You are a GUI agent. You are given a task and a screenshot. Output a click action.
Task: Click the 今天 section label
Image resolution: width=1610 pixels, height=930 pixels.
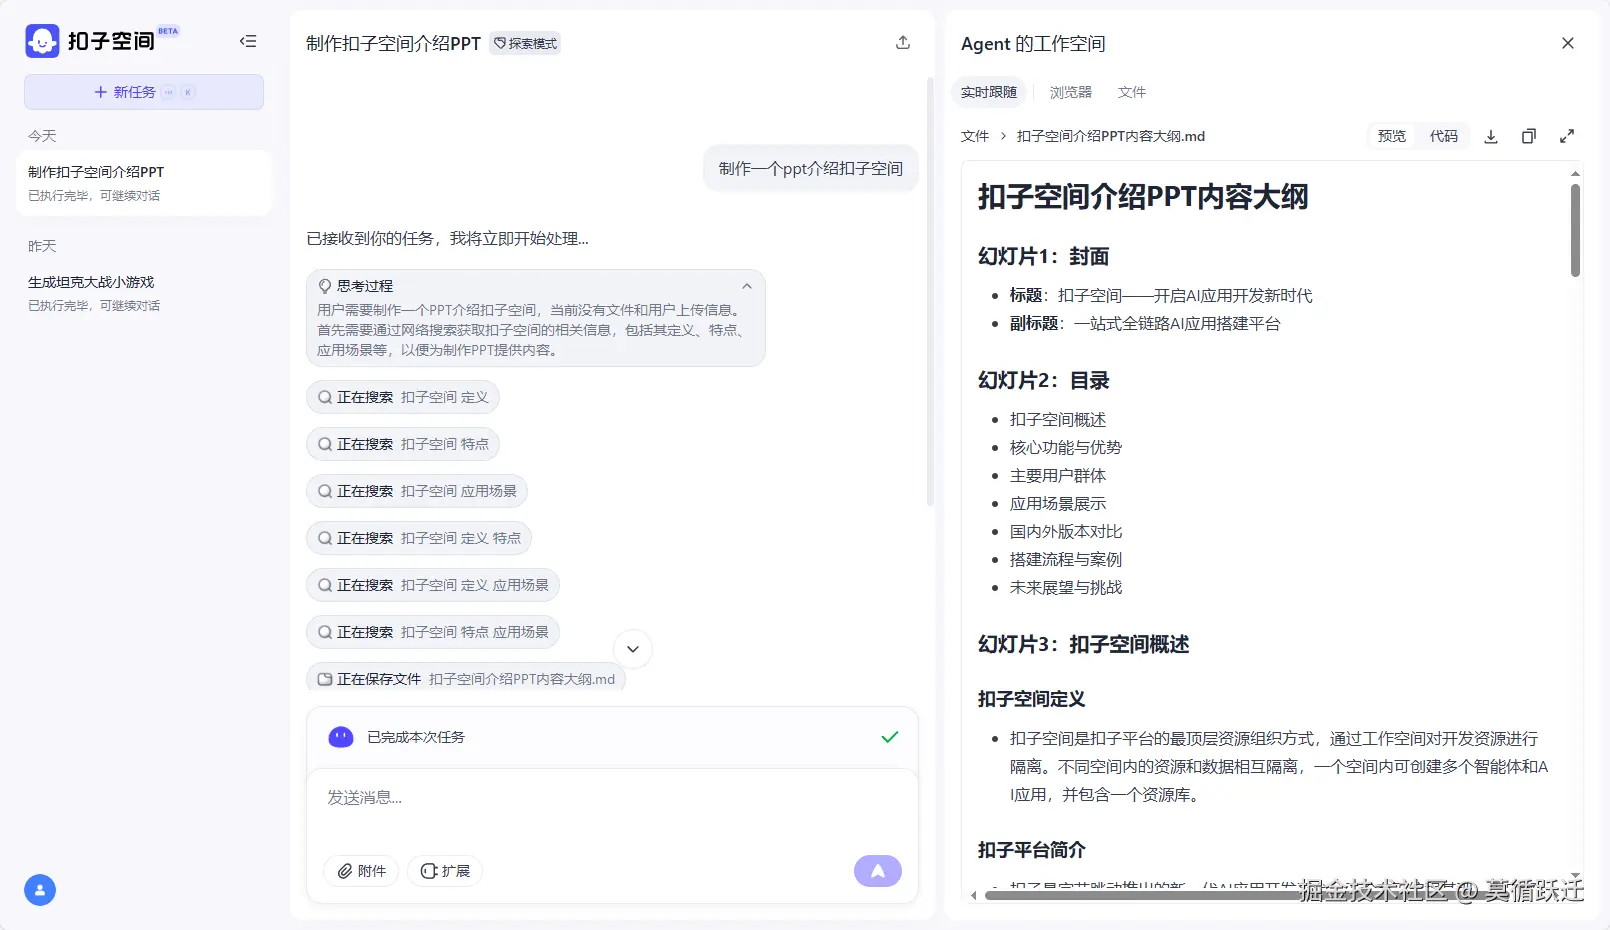point(42,136)
